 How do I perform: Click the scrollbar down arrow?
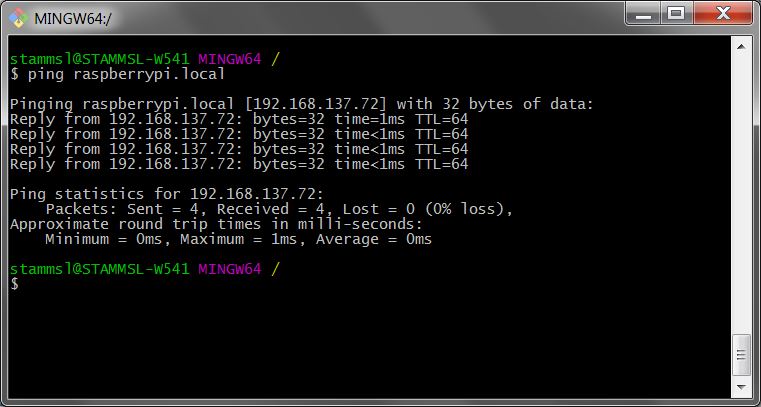pyautogui.click(x=741, y=389)
